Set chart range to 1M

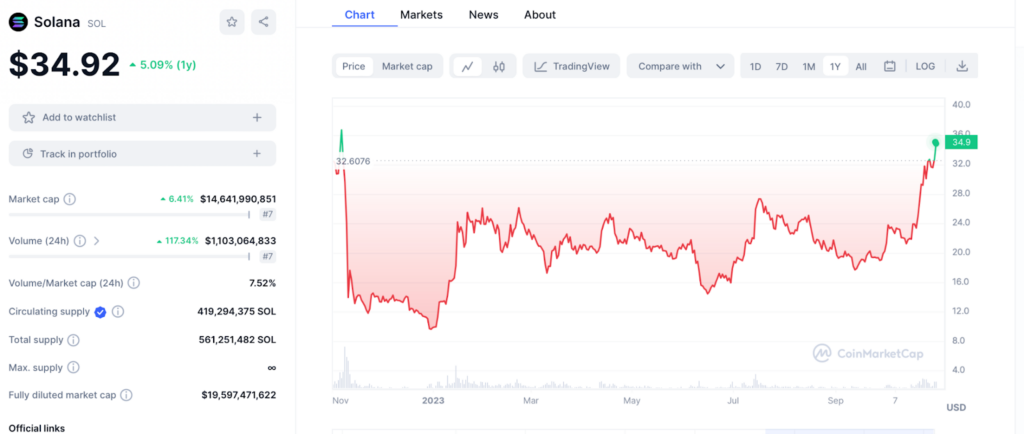pyautogui.click(x=809, y=67)
